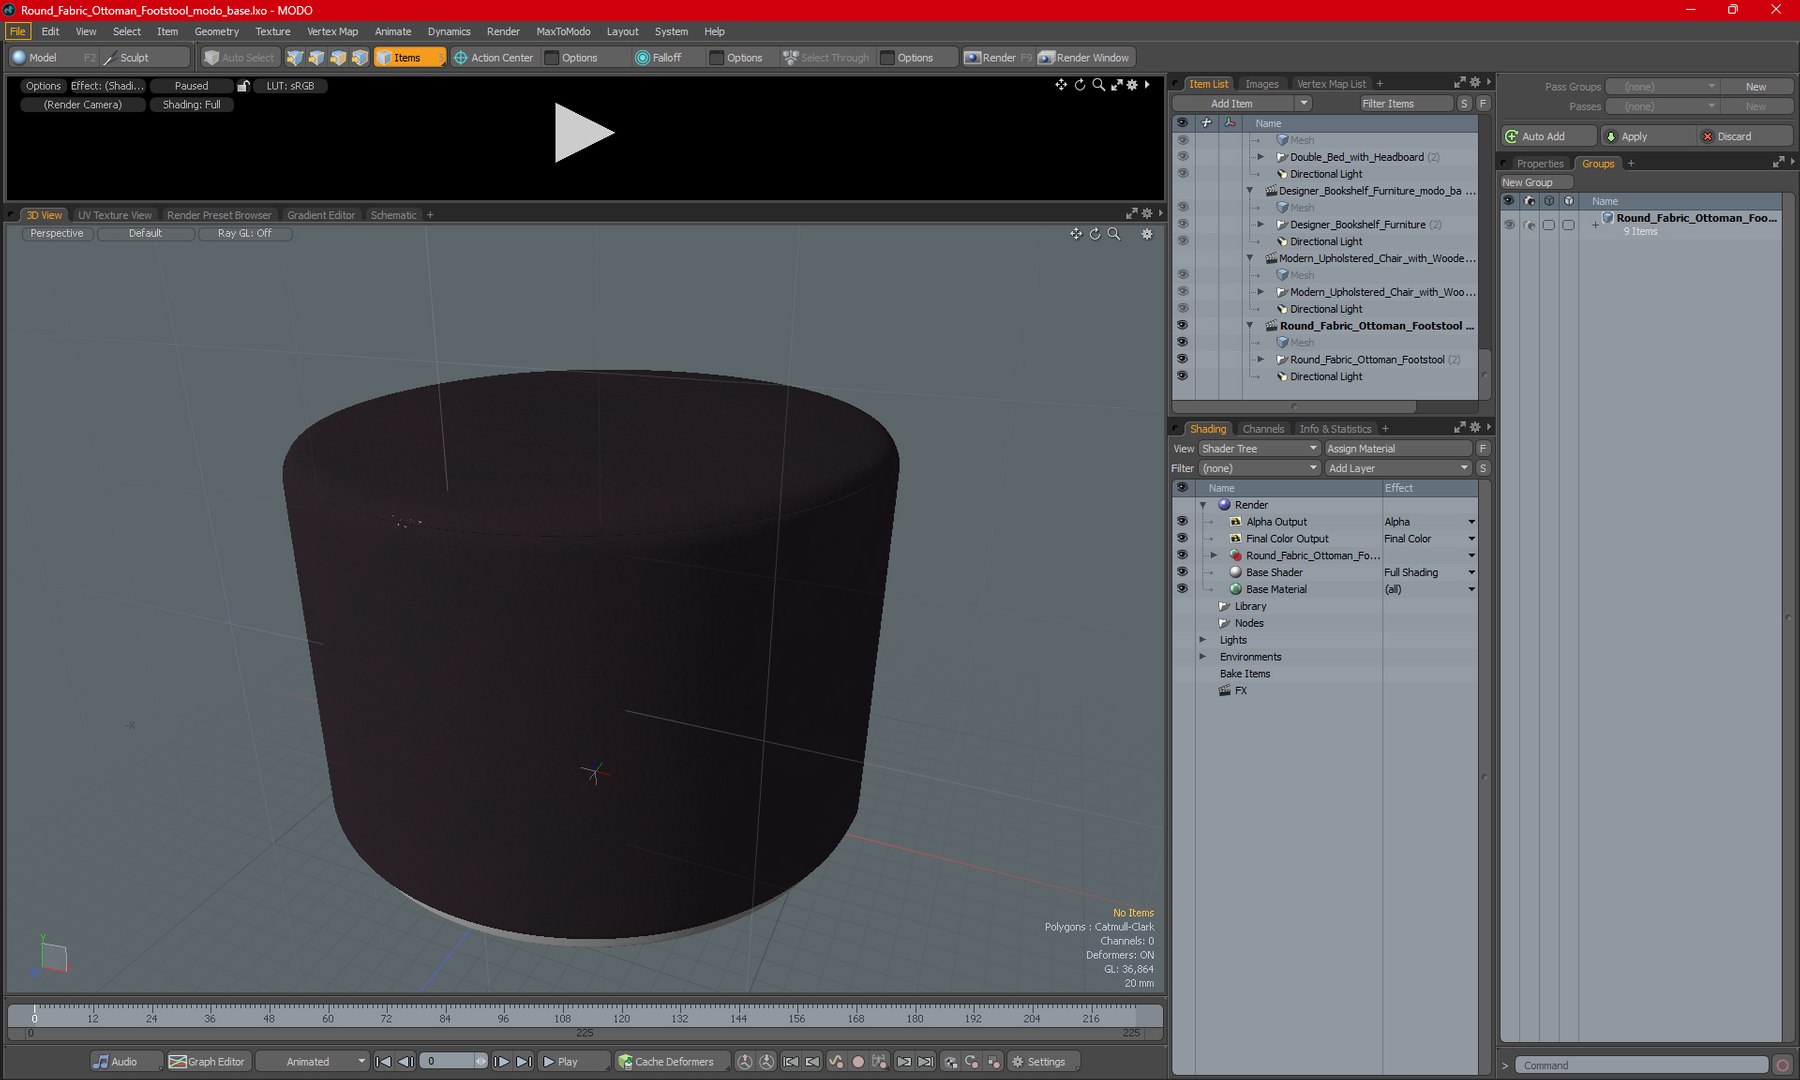The width and height of the screenshot is (1800, 1080).
Task: Click the Falloff tool icon
Action: coord(642,58)
